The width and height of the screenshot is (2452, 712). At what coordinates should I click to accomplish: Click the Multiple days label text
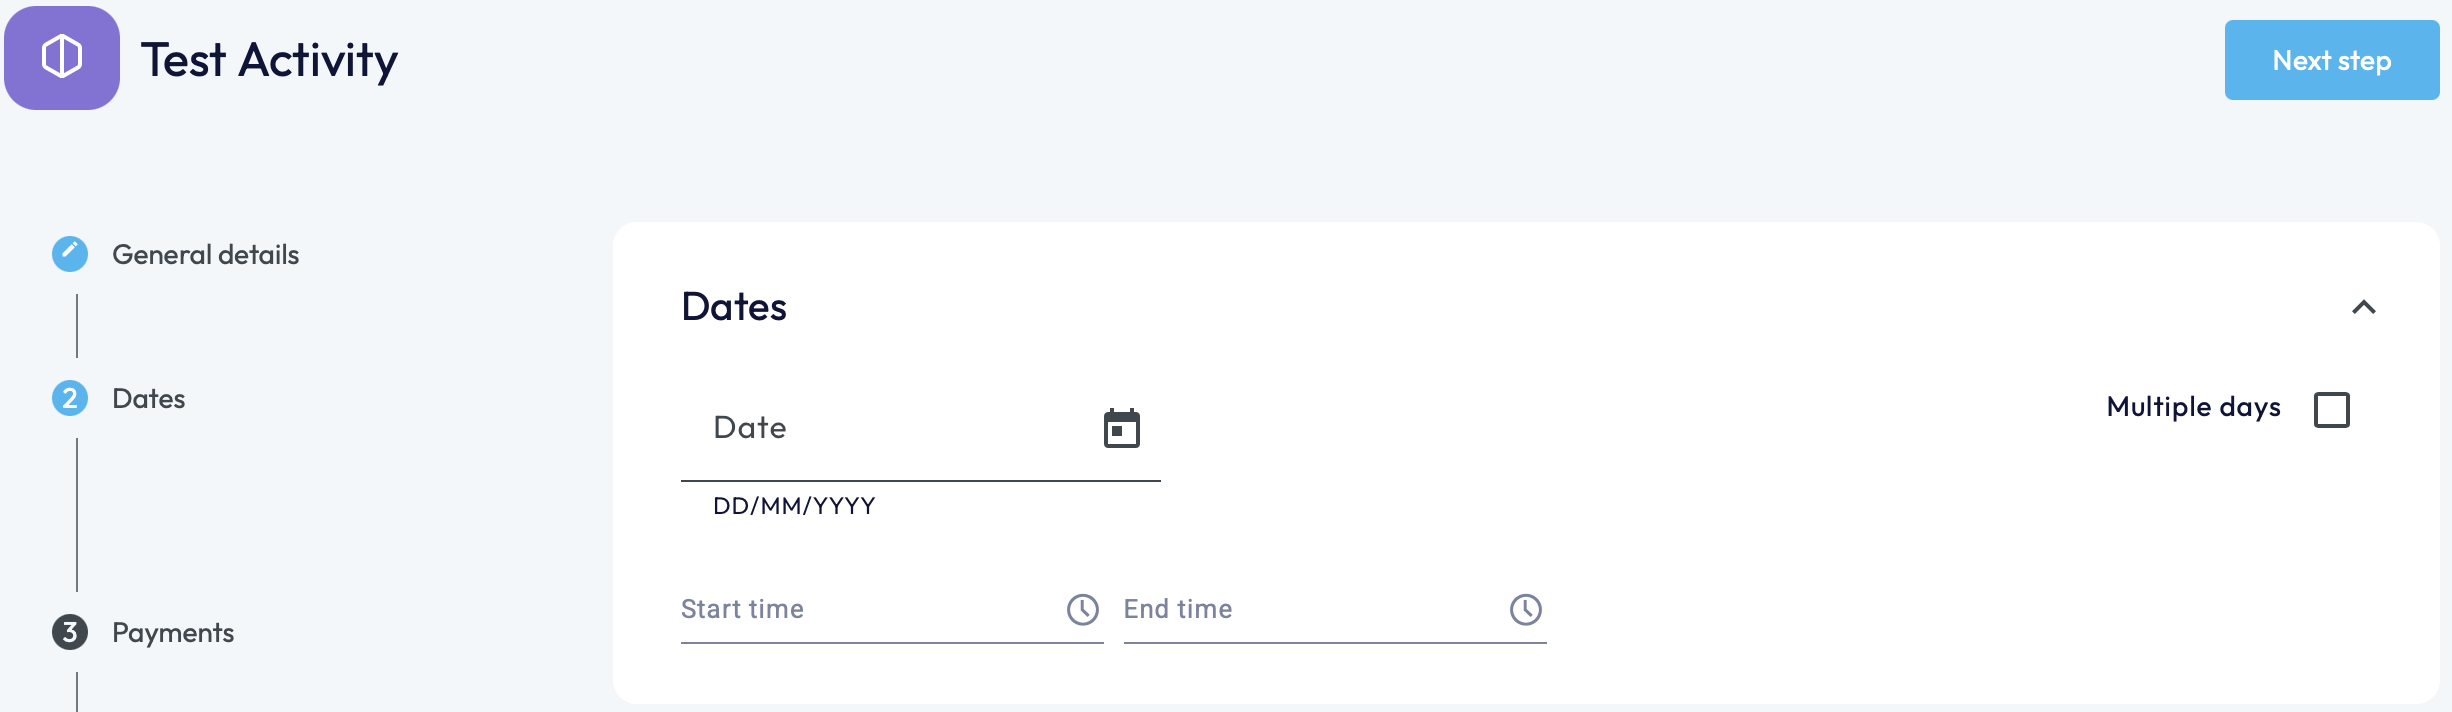(2193, 407)
